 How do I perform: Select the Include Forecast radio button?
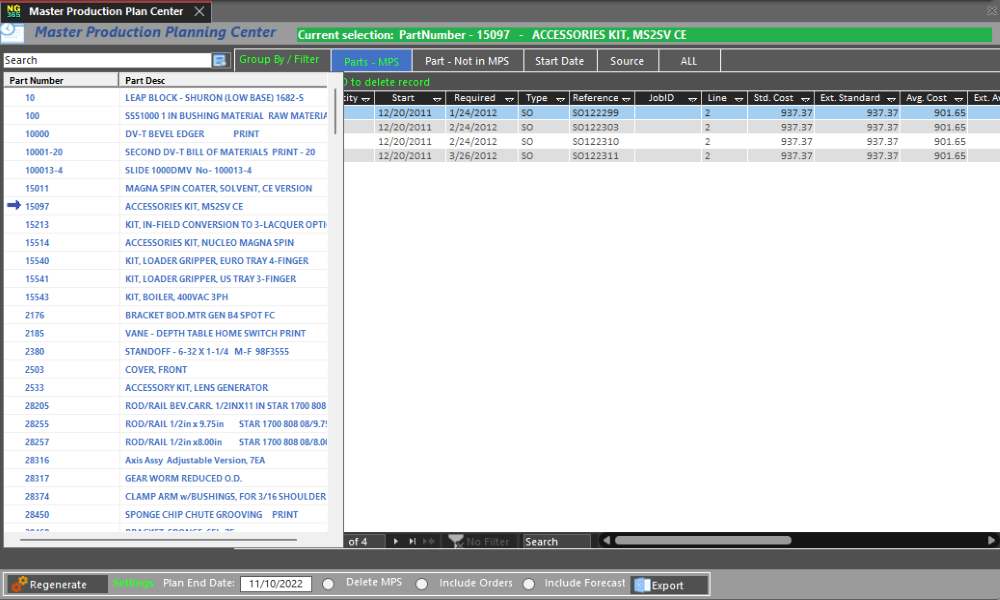(528, 584)
